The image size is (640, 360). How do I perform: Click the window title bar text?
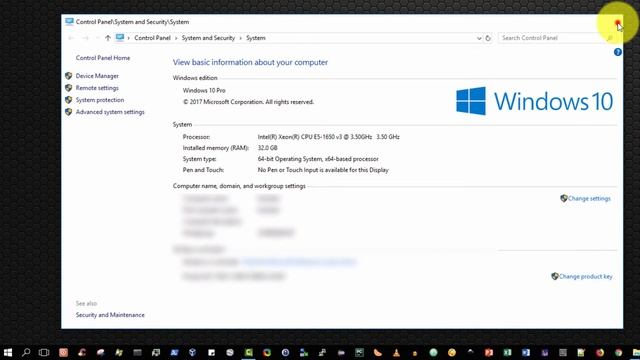coord(132,22)
